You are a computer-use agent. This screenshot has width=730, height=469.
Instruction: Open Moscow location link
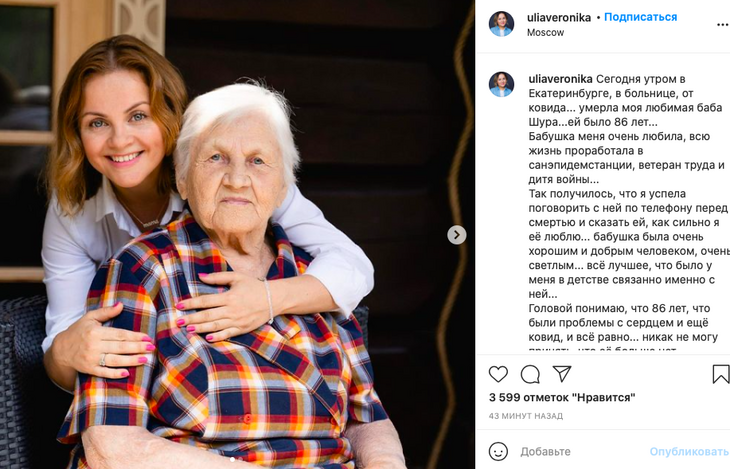[x=545, y=33]
